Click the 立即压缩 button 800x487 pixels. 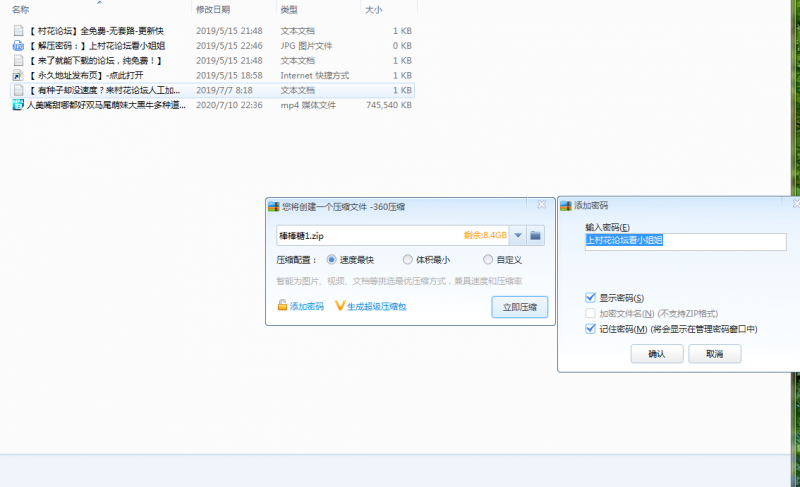click(x=519, y=307)
